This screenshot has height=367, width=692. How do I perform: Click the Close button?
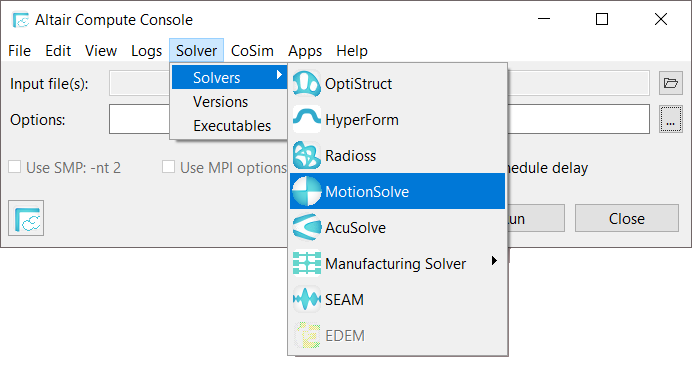click(627, 218)
